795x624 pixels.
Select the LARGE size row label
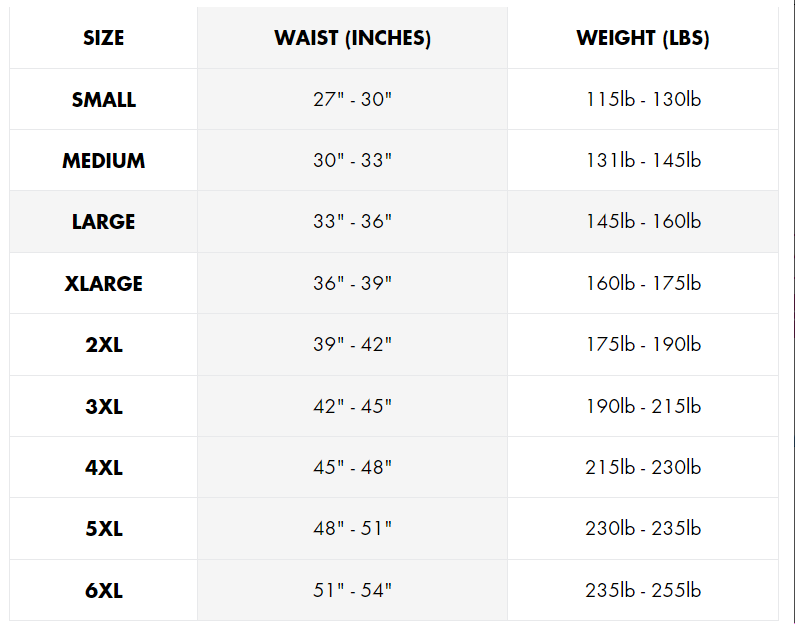104,222
